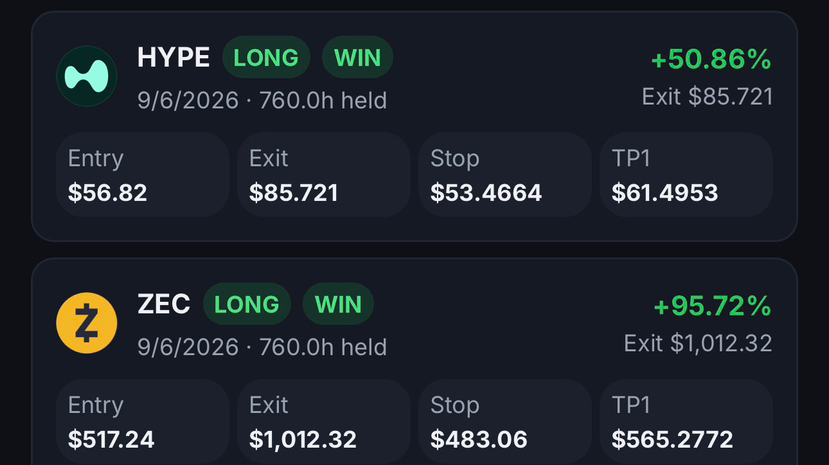Select the HYPE LONG badge
Viewport: 829px width, 465px height.
[x=266, y=57]
